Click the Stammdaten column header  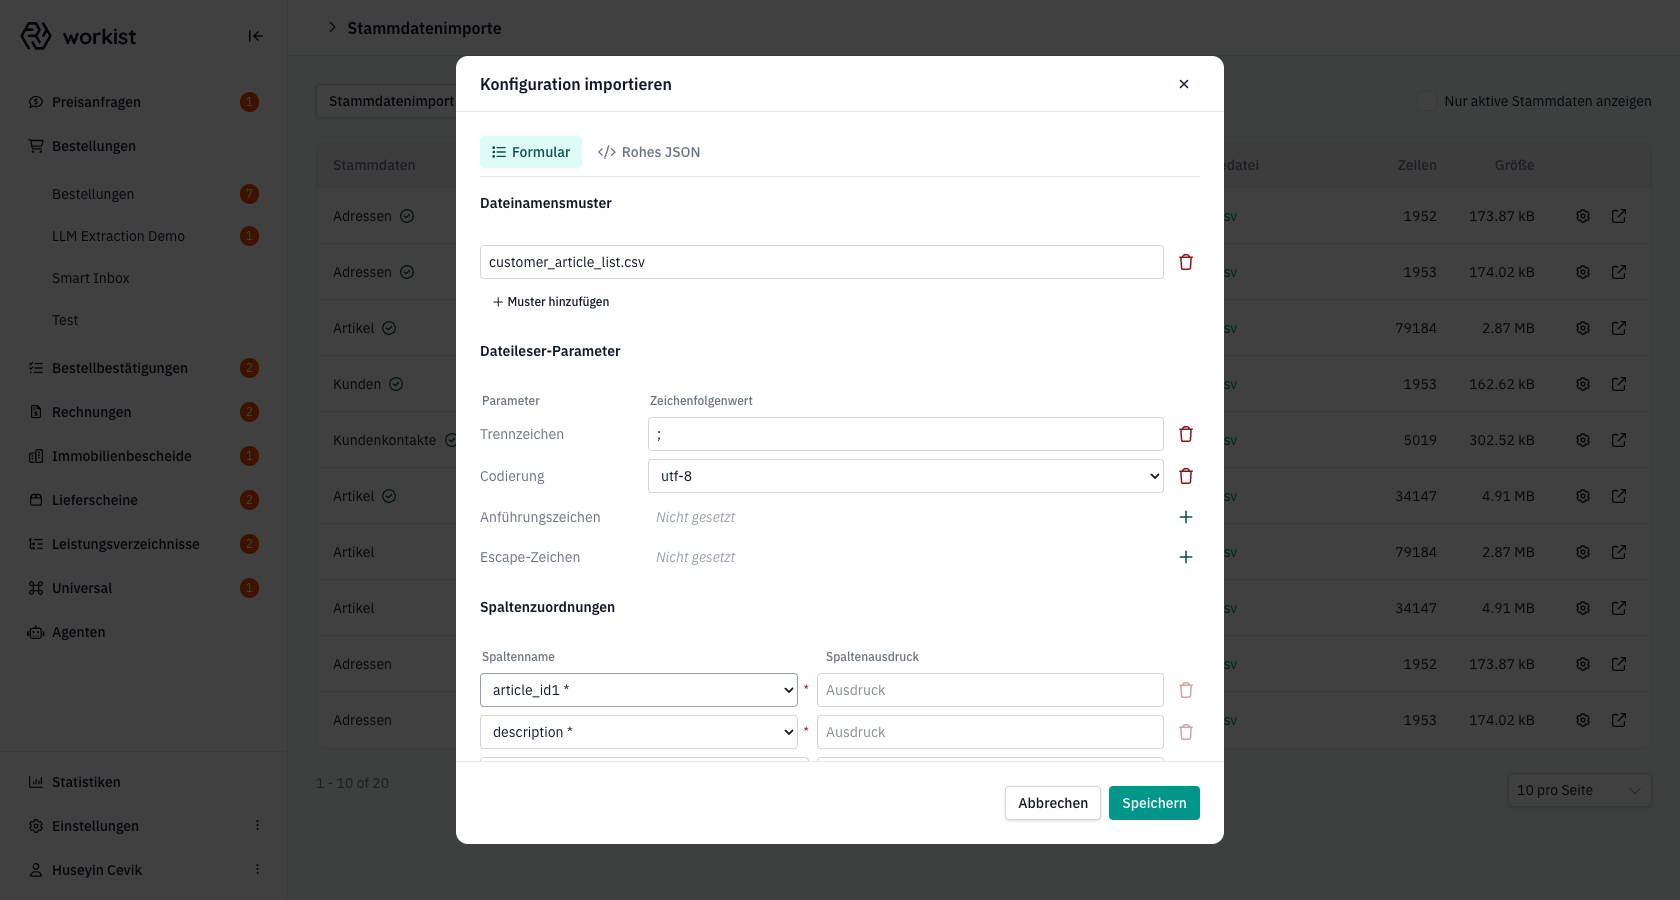coord(374,165)
